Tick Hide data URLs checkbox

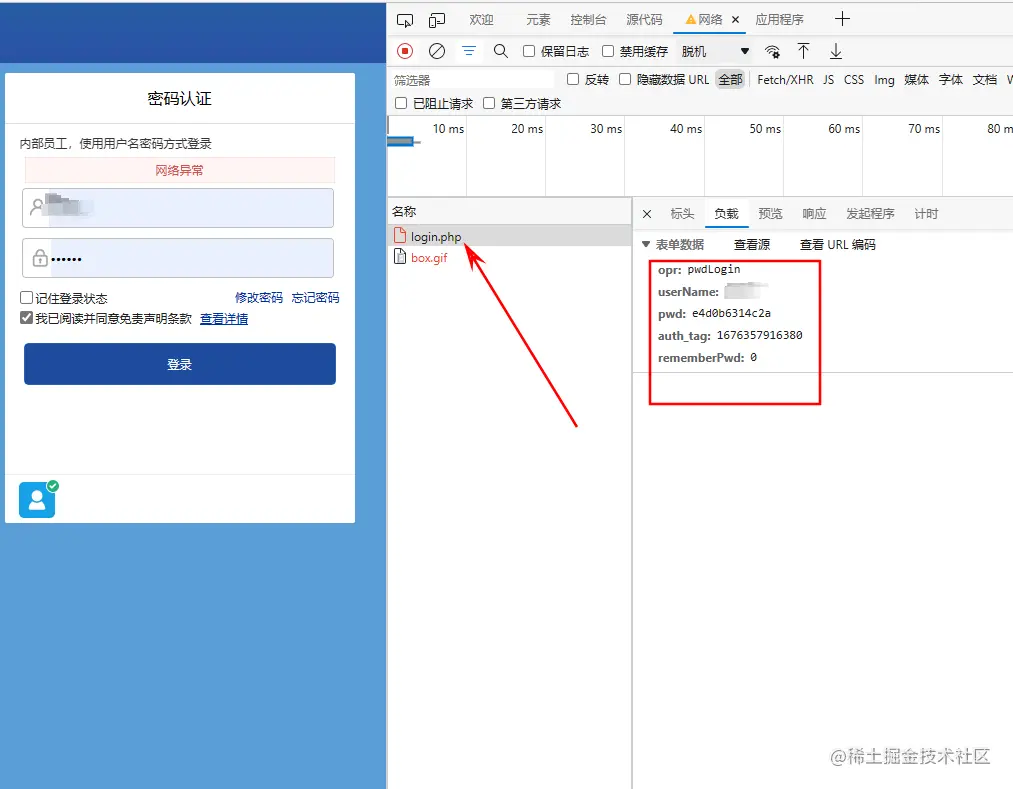coord(625,79)
